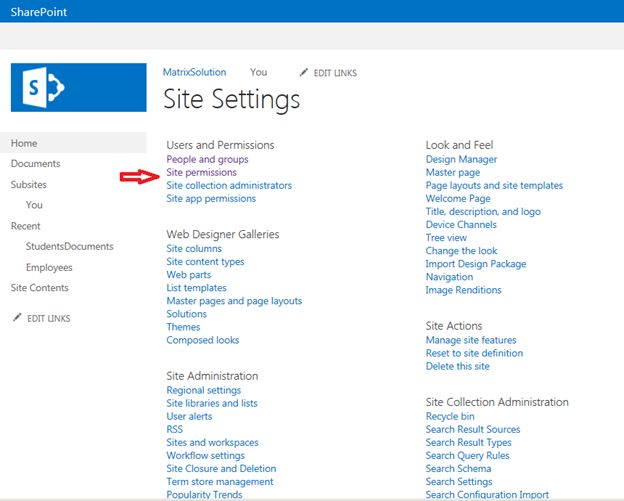Open People and groups

click(x=207, y=159)
